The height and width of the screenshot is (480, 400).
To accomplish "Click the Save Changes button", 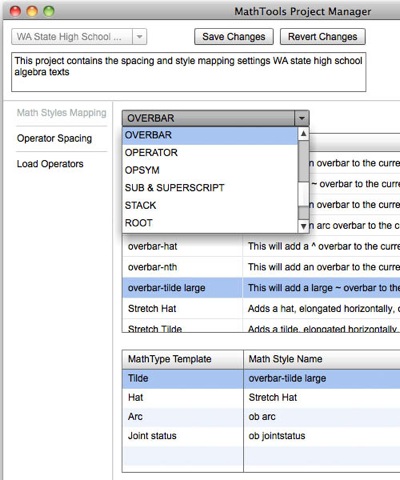I will (234, 37).
